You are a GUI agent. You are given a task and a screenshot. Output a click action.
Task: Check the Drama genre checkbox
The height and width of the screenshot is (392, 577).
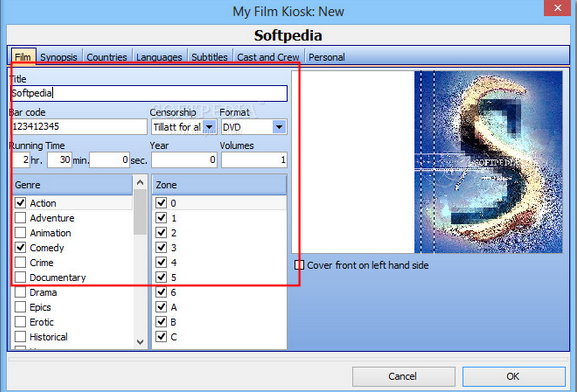coord(21,292)
